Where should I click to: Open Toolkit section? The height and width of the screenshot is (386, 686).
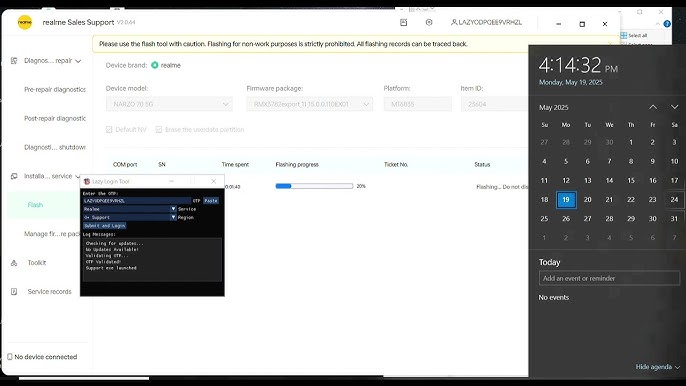[37, 263]
